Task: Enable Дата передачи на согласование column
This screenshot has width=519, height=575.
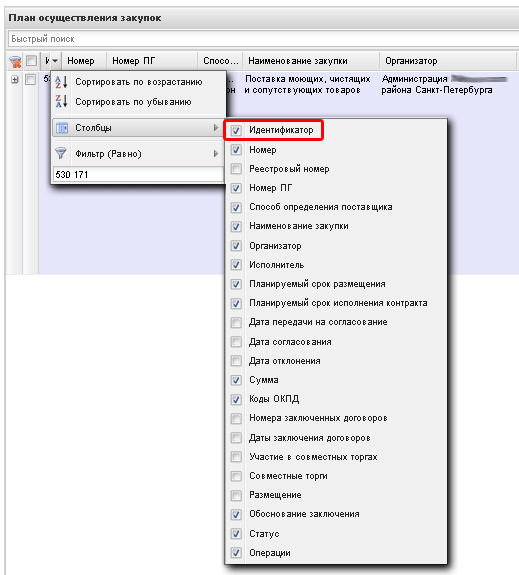Action: (x=236, y=322)
